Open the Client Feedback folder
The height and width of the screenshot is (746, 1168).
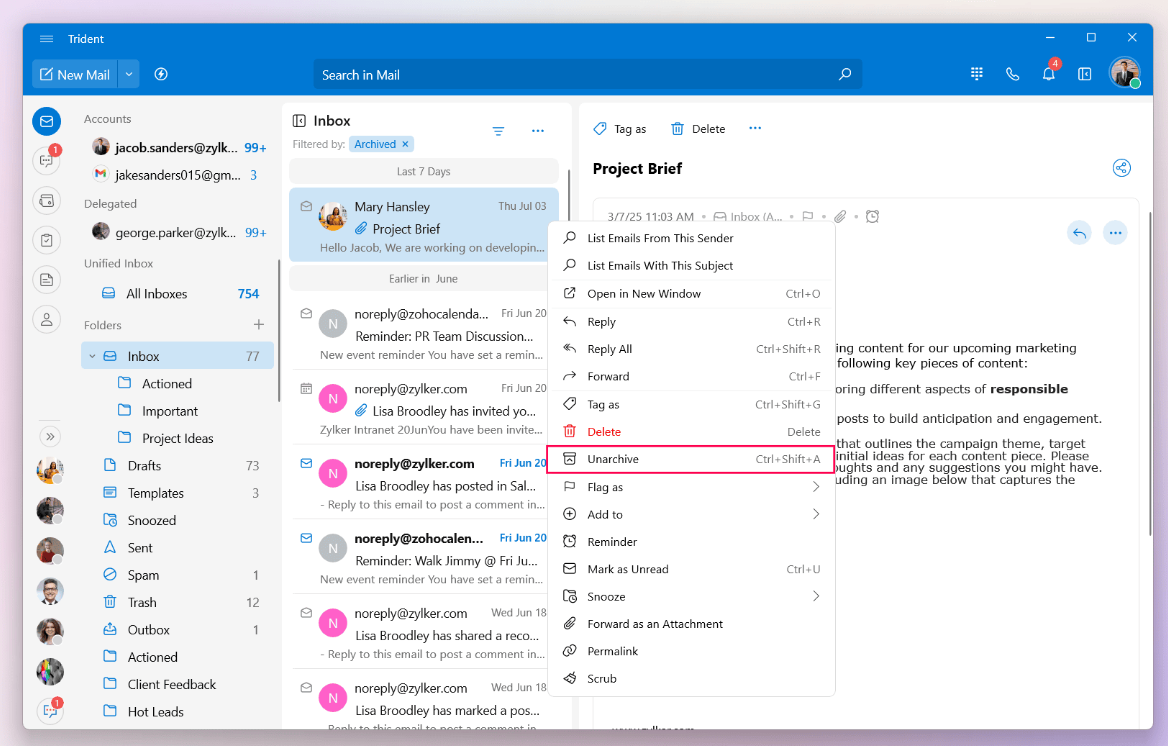click(x=179, y=684)
